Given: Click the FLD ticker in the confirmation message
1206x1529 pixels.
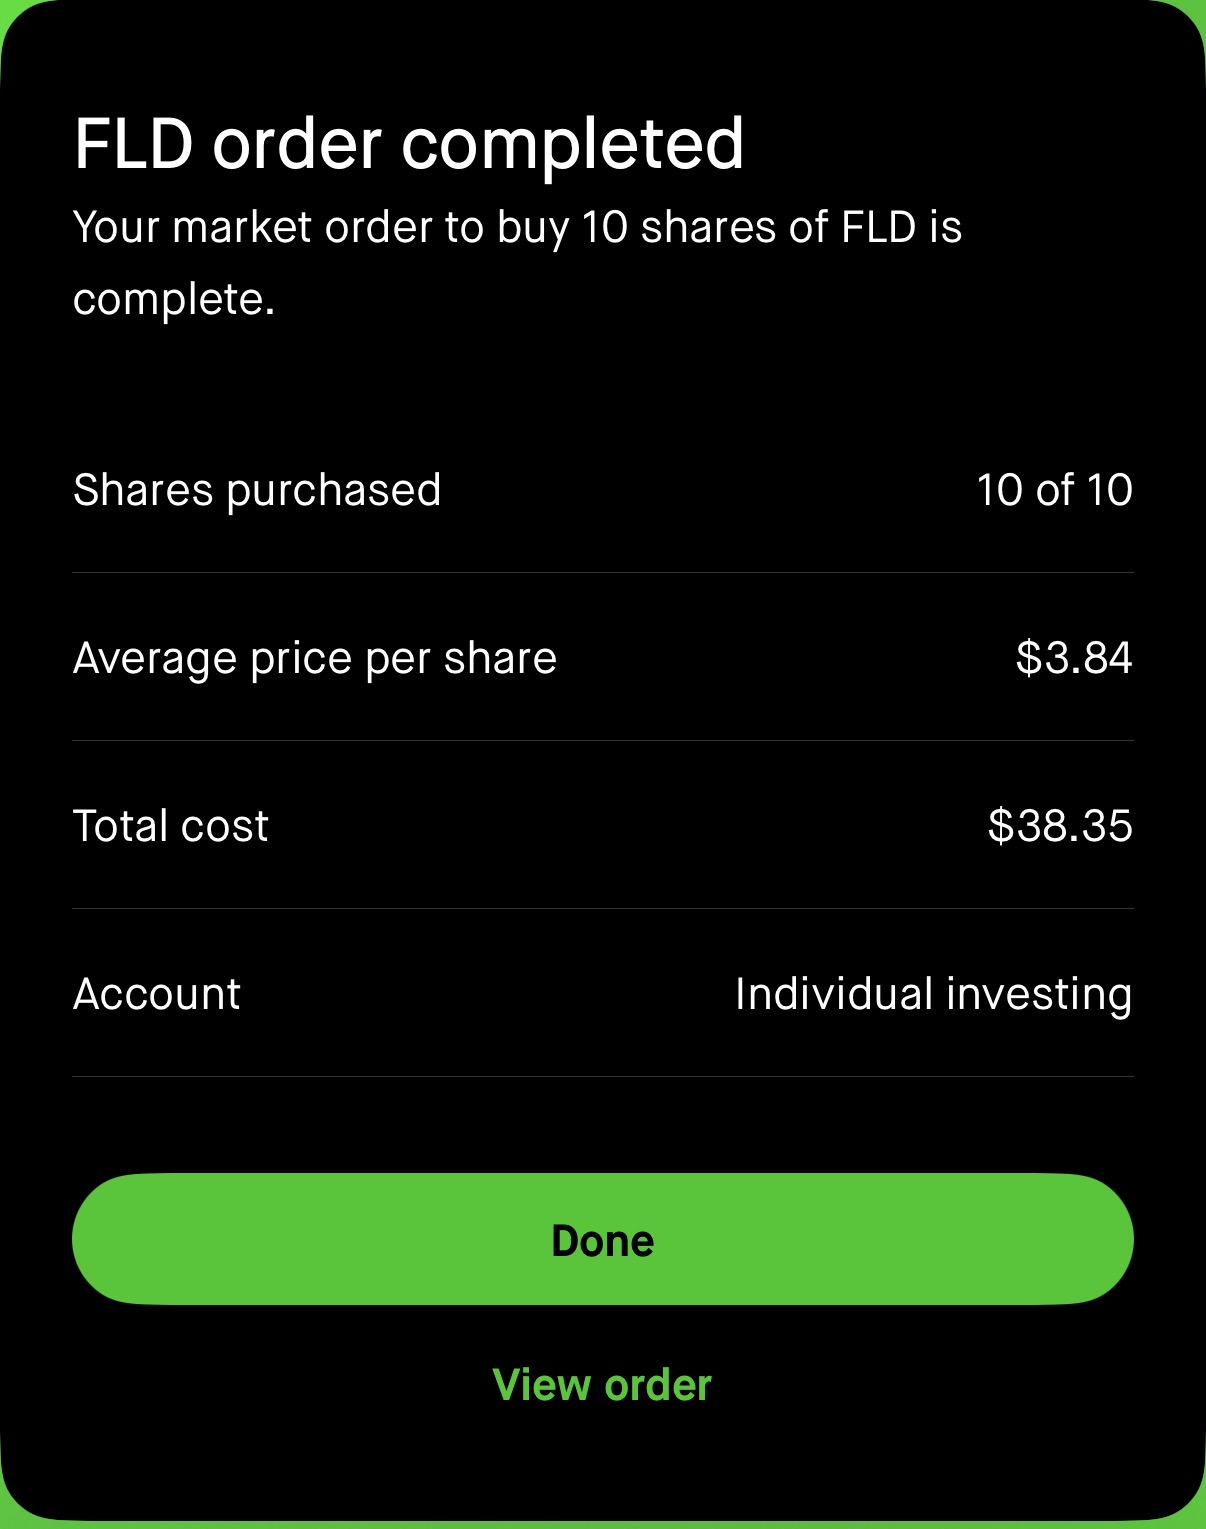Looking at the screenshot, I should point(879,227).
